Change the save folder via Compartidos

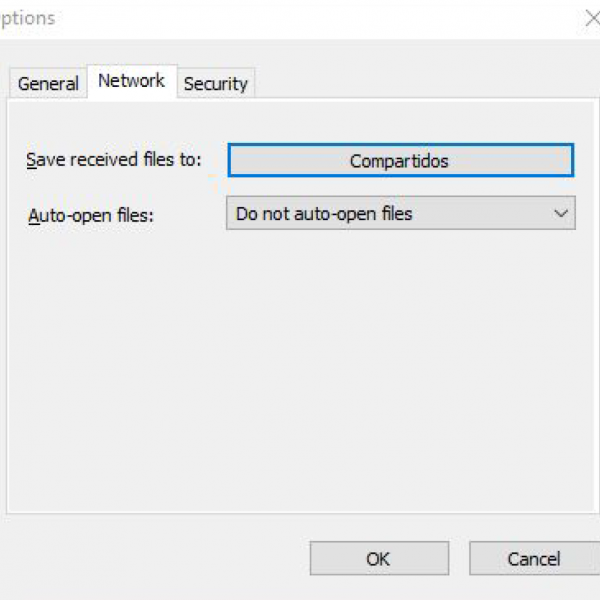[400, 161]
